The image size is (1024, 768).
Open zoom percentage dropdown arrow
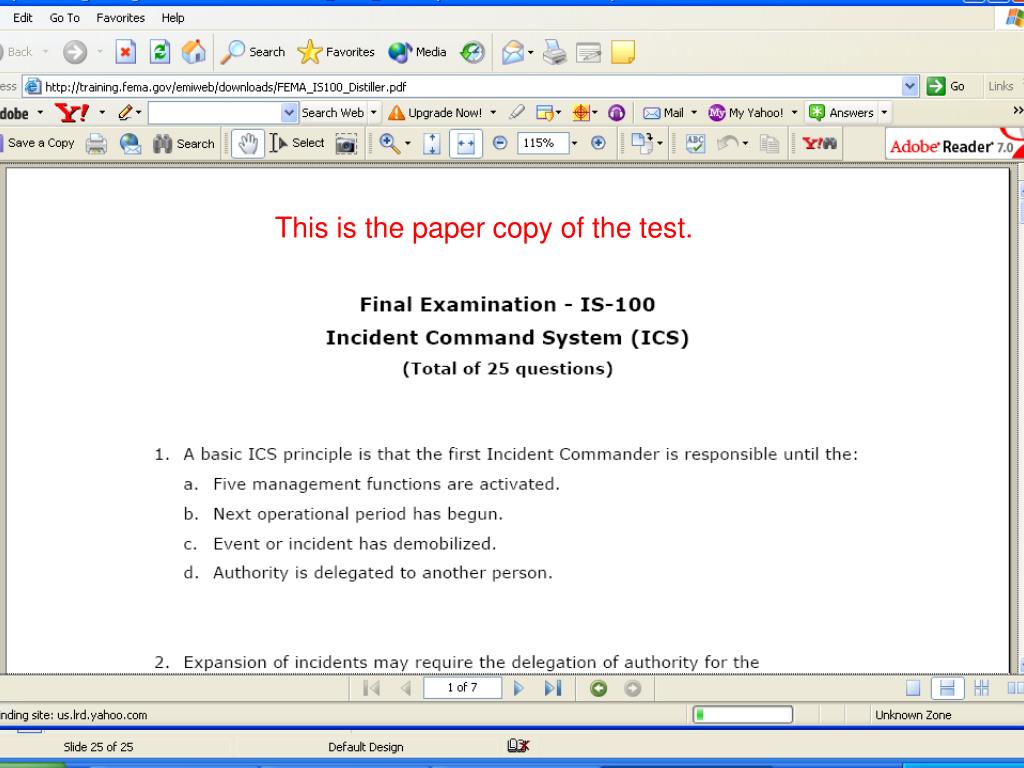click(574, 143)
